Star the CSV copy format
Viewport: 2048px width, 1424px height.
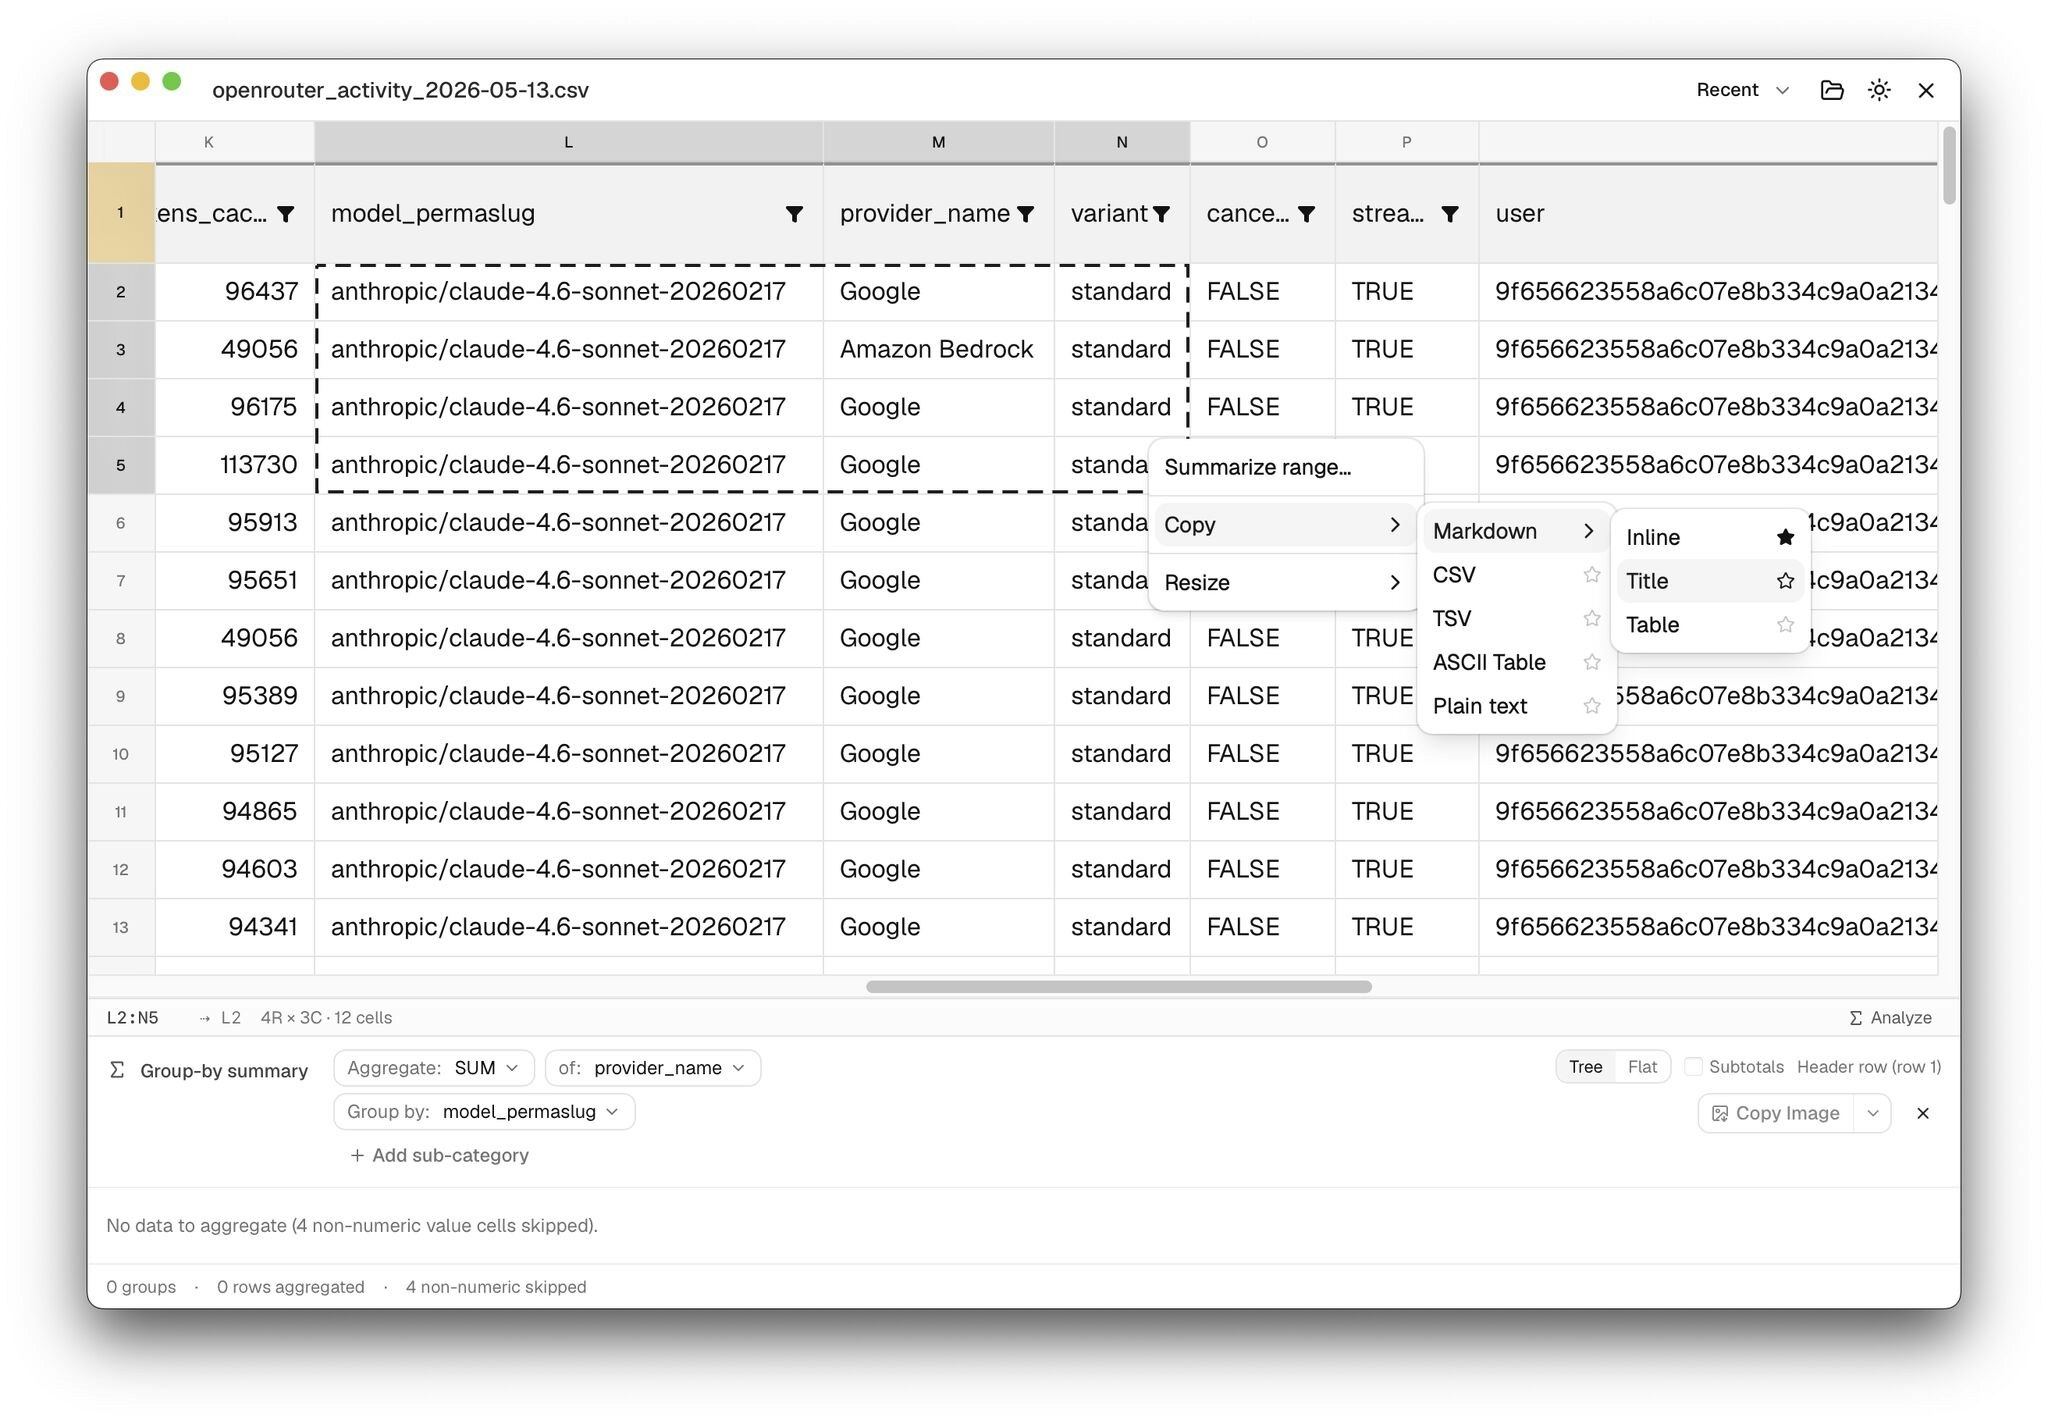(x=1592, y=575)
